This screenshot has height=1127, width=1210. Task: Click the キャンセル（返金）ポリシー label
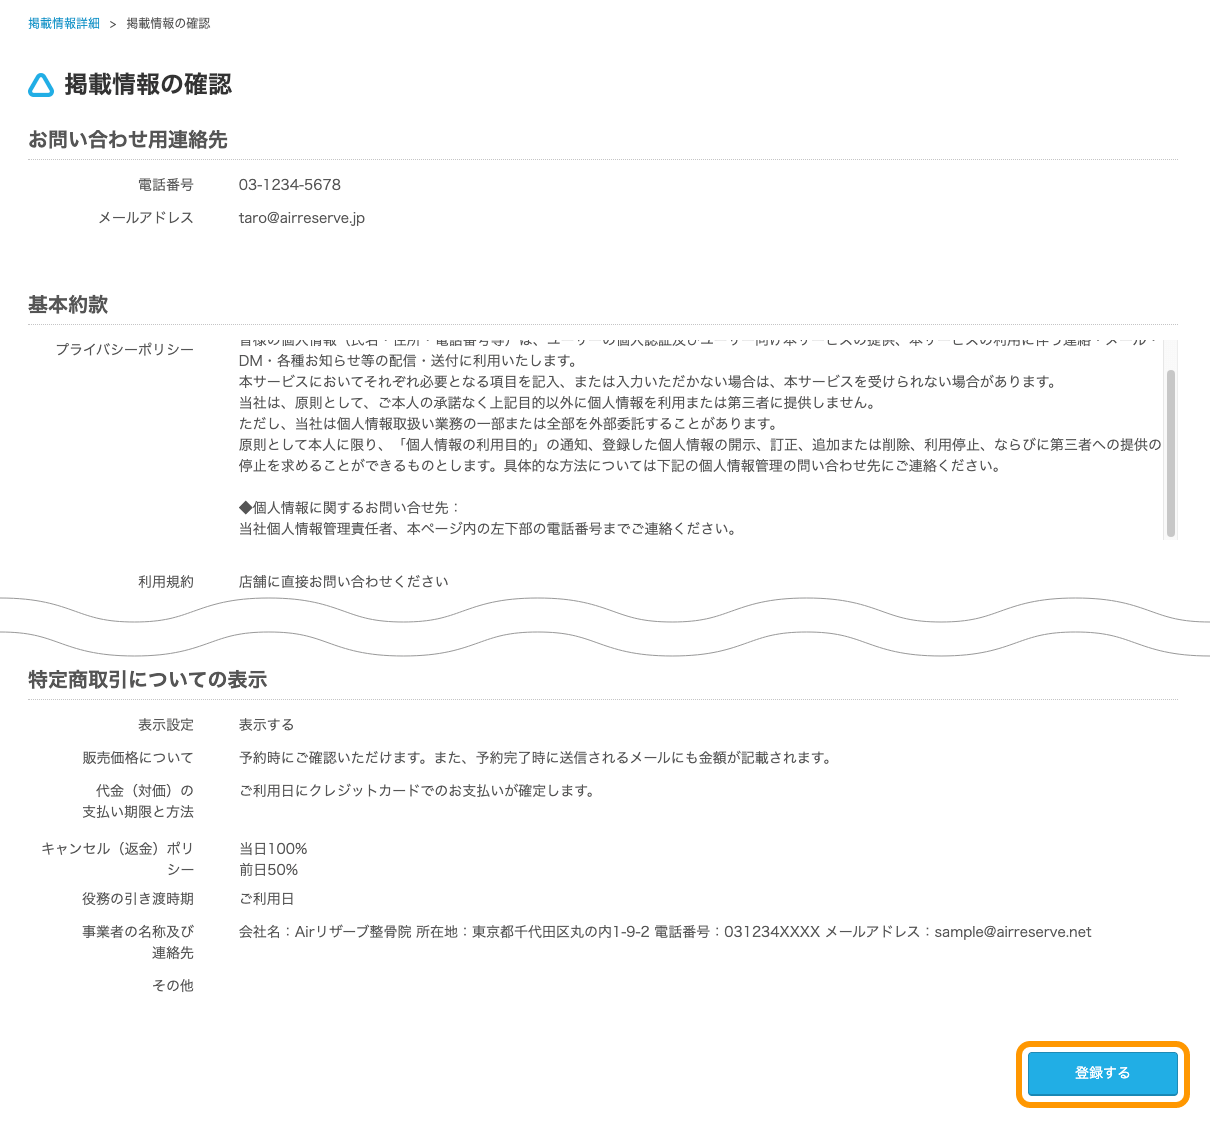(118, 858)
